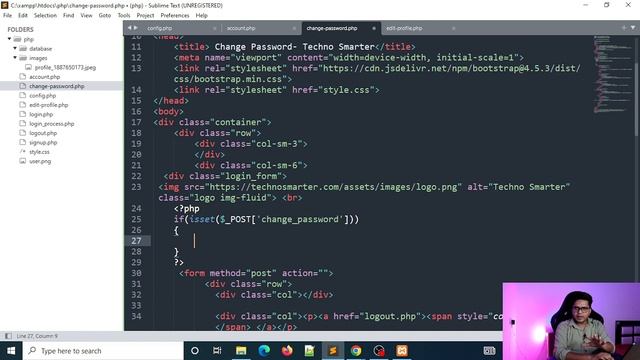This screenshot has height=360, width=640.
Task: Open the Edit menu
Action: click(23, 16)
